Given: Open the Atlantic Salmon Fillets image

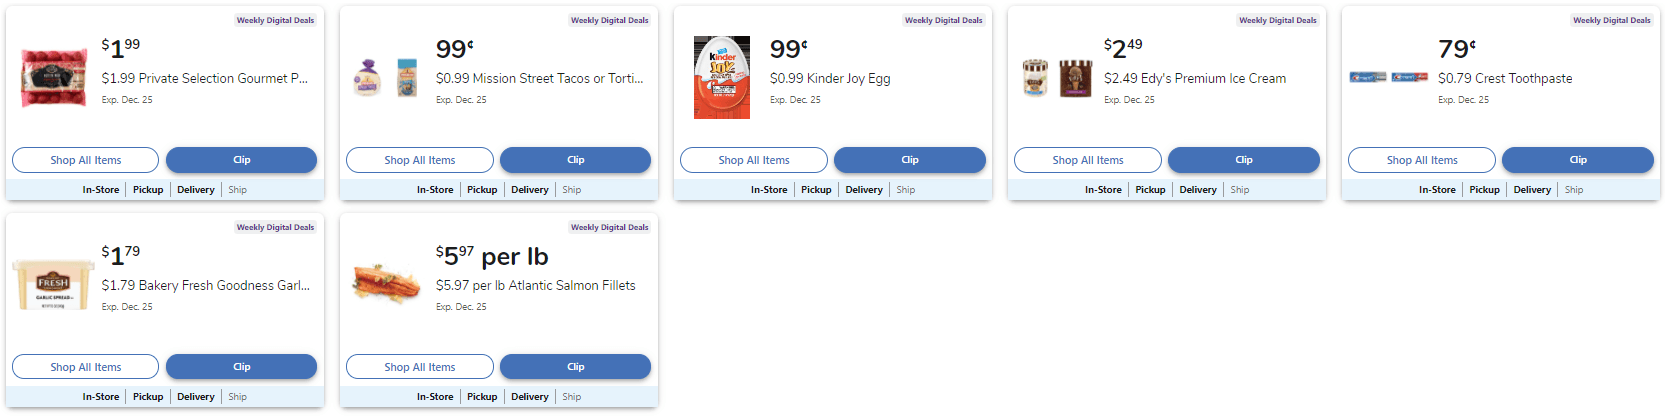Looking at the screenshot, I should point(388,284).
